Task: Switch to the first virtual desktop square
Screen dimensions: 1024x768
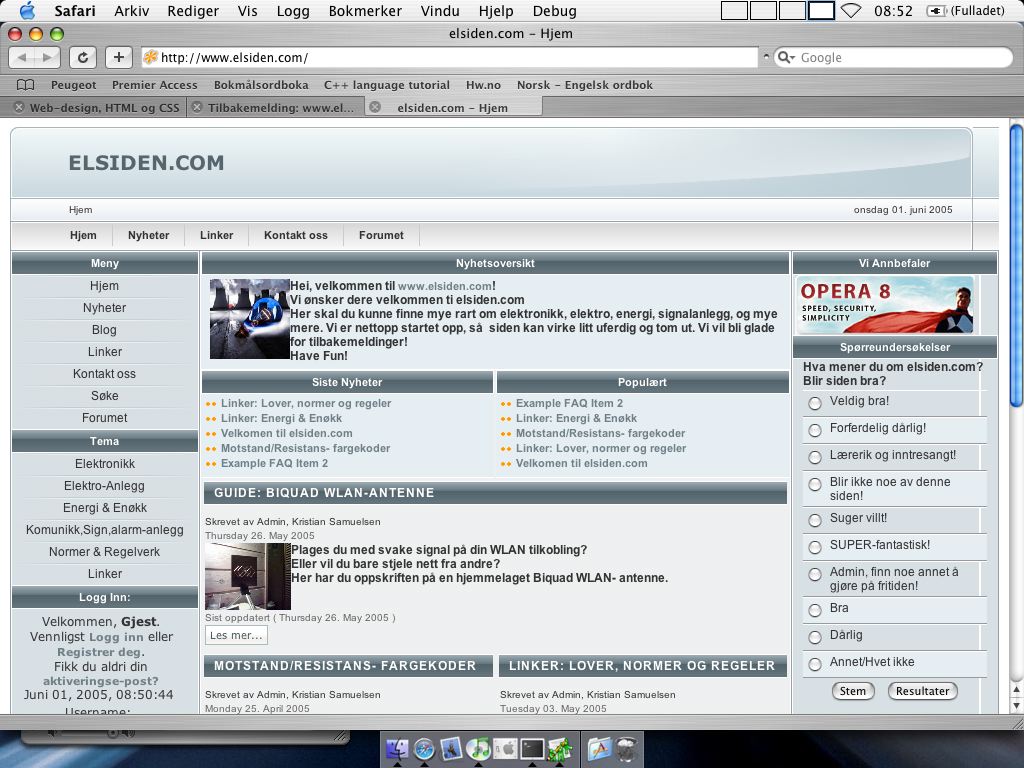Action: tap(734, 10)
